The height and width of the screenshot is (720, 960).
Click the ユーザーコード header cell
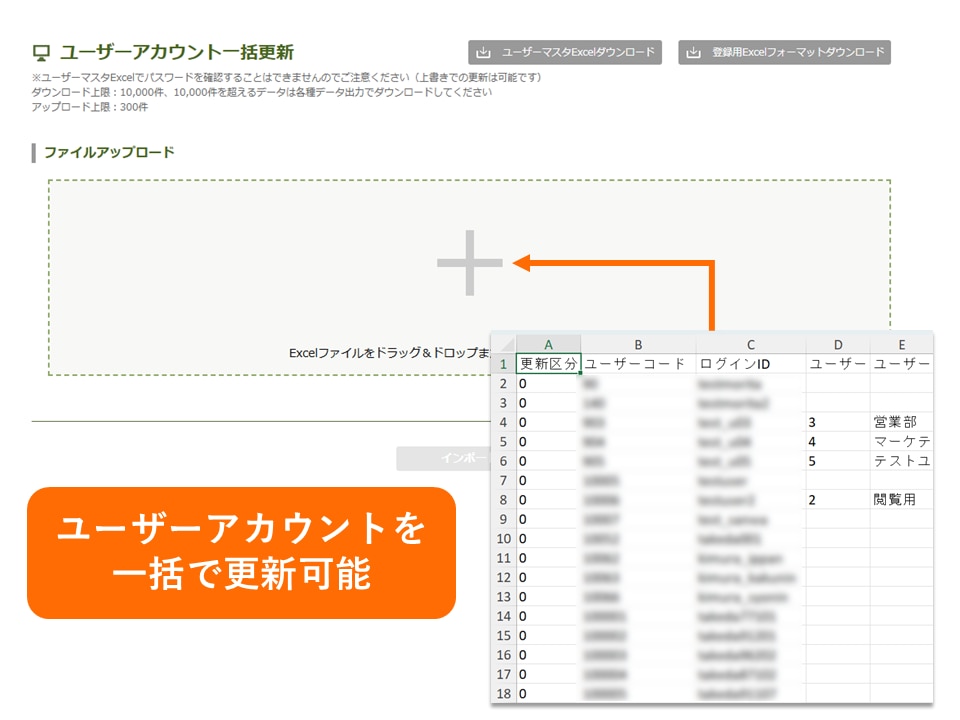(x=636, y=364)
